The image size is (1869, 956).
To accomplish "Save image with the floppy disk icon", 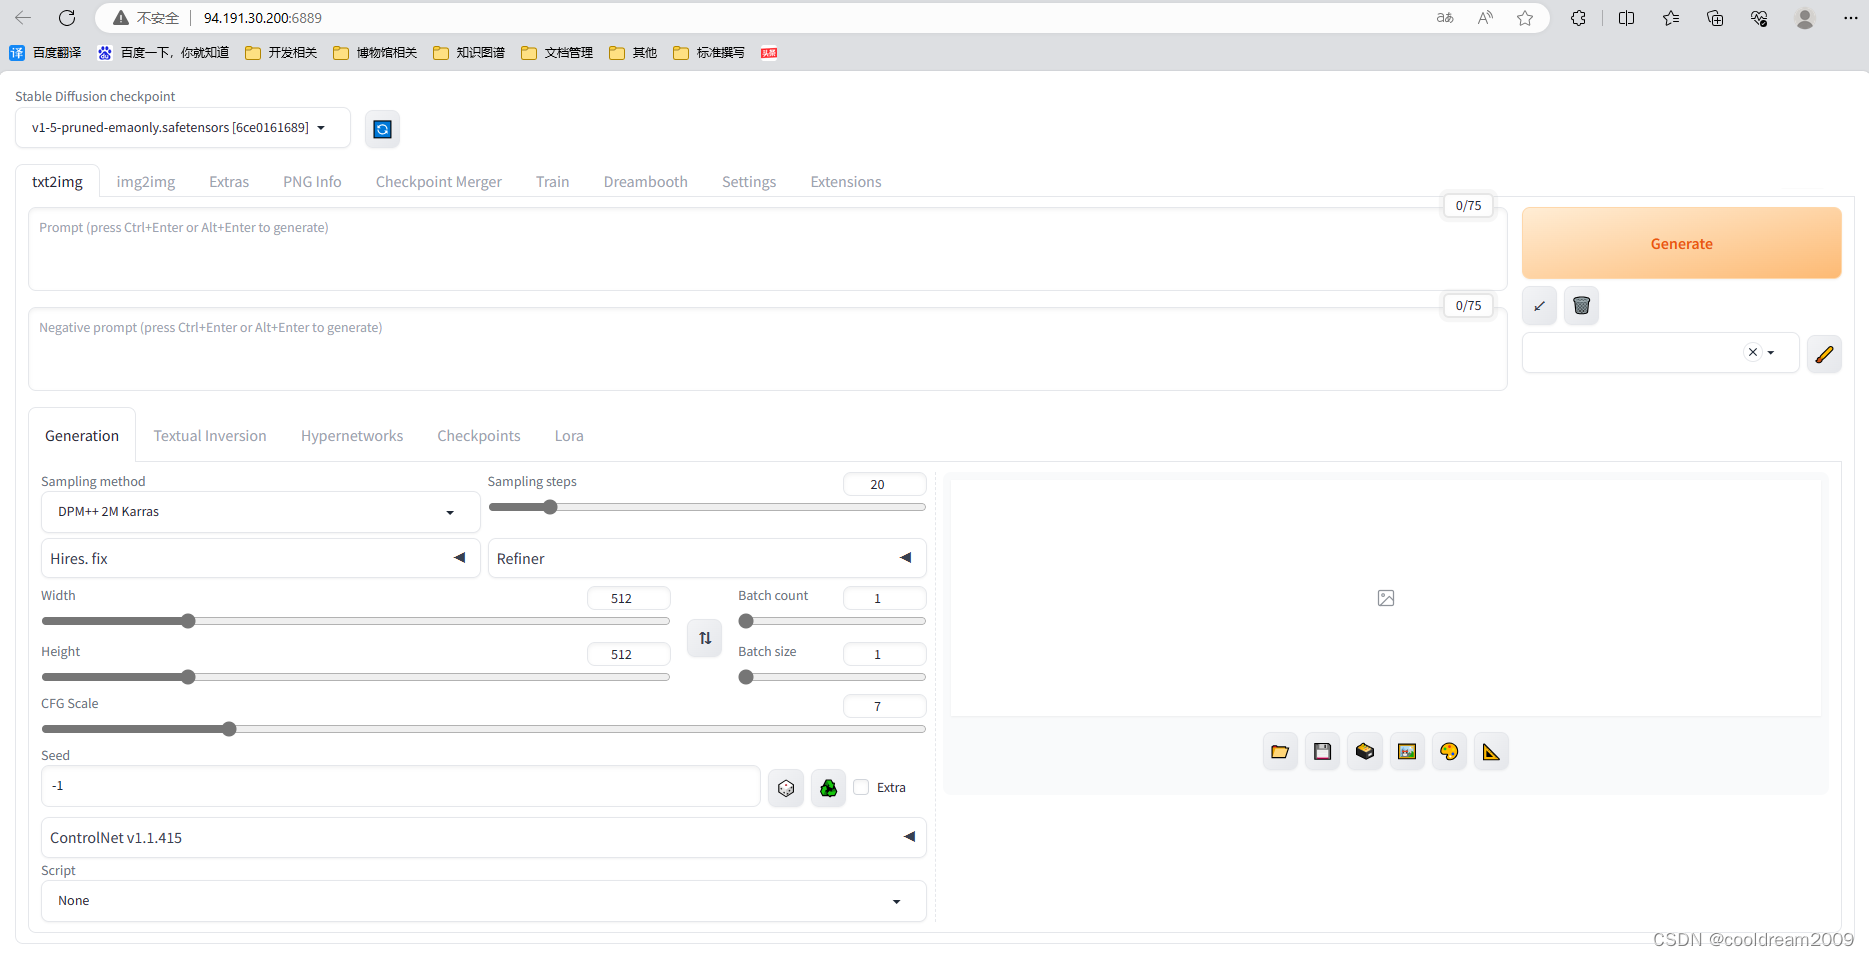I will [x=1322, y=752].
